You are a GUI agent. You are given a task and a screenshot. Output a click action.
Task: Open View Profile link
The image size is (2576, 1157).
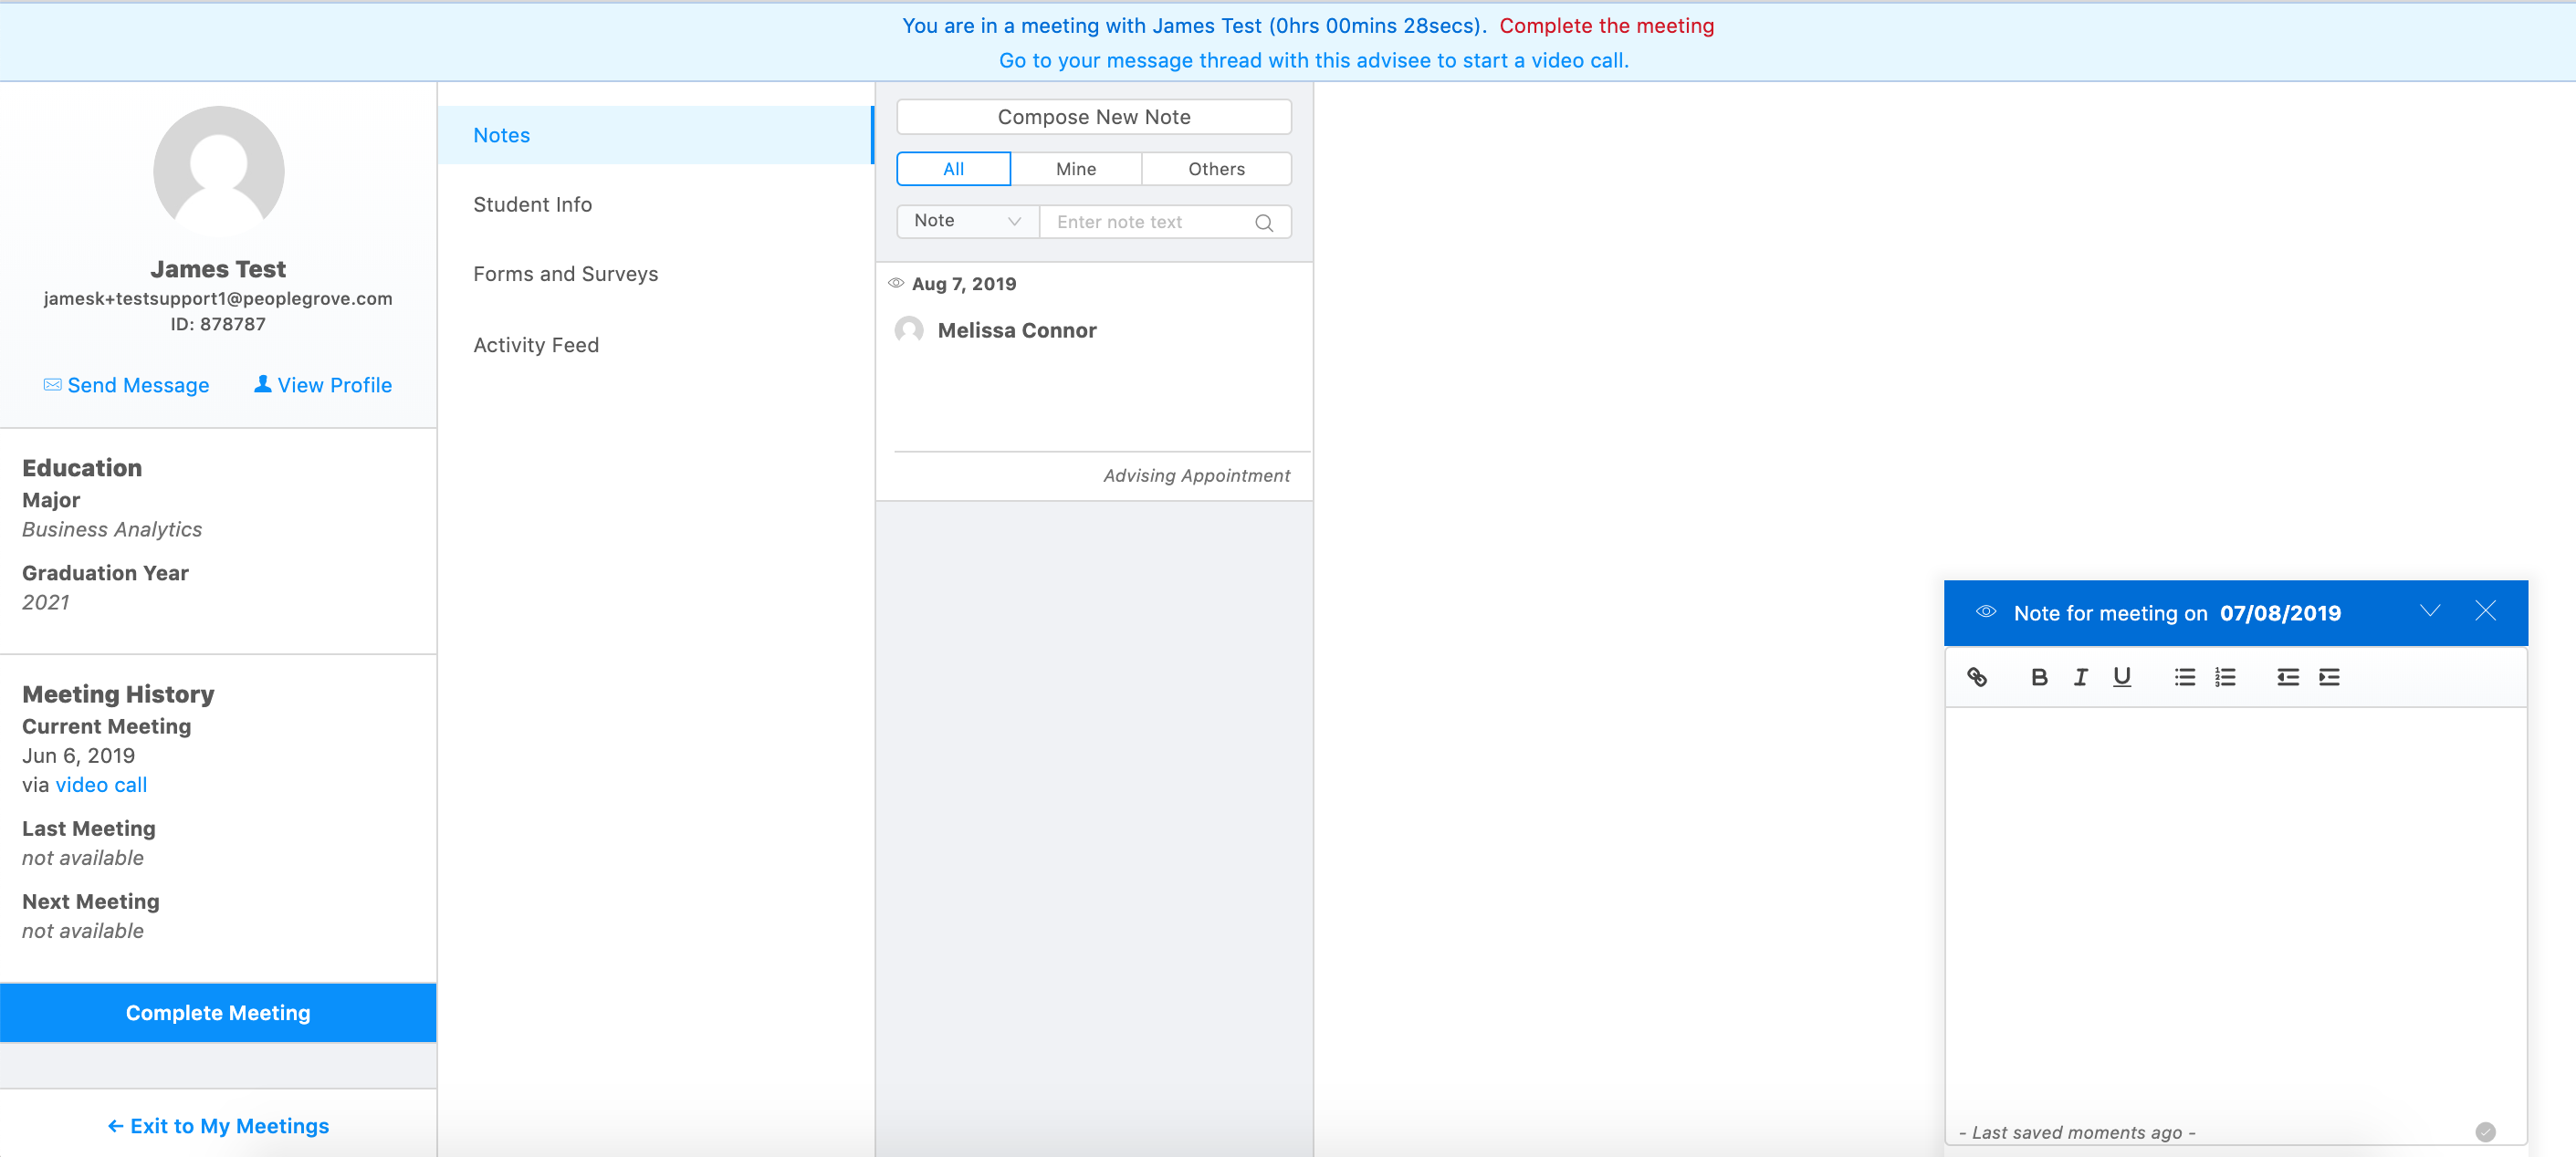pyautogui.click(x=322, y=385)
